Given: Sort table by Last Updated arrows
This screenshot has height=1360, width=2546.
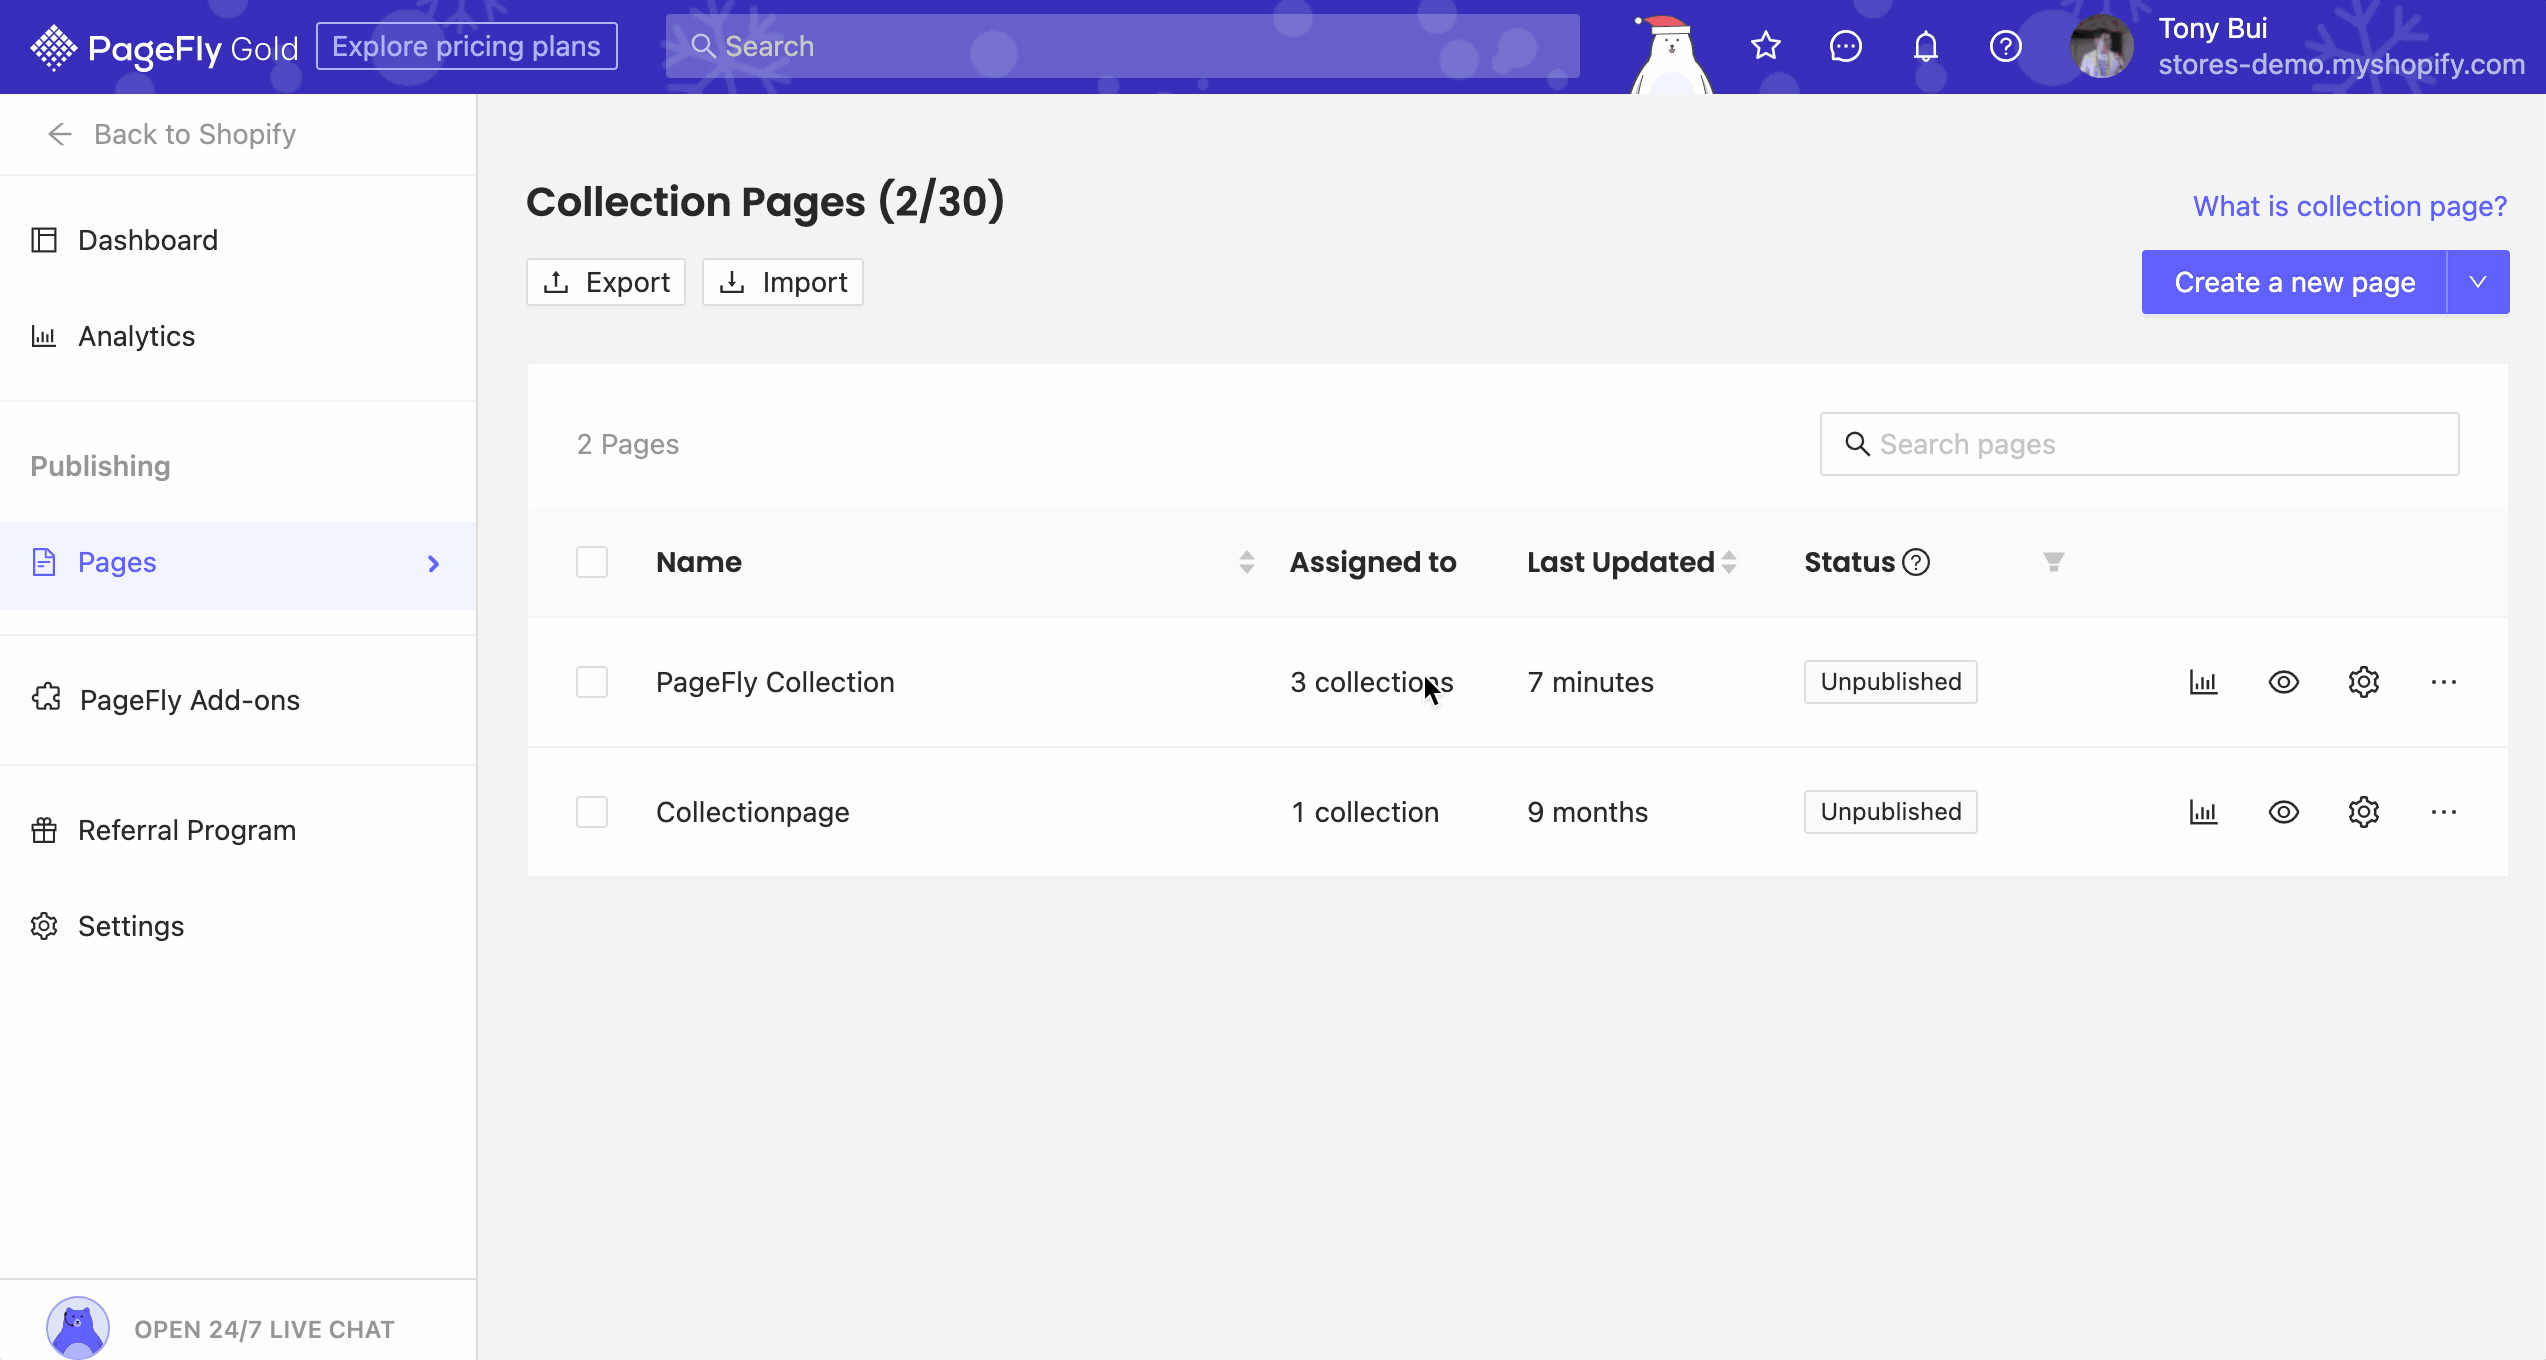Looking at the screenshot, I should click(1729, 562).
